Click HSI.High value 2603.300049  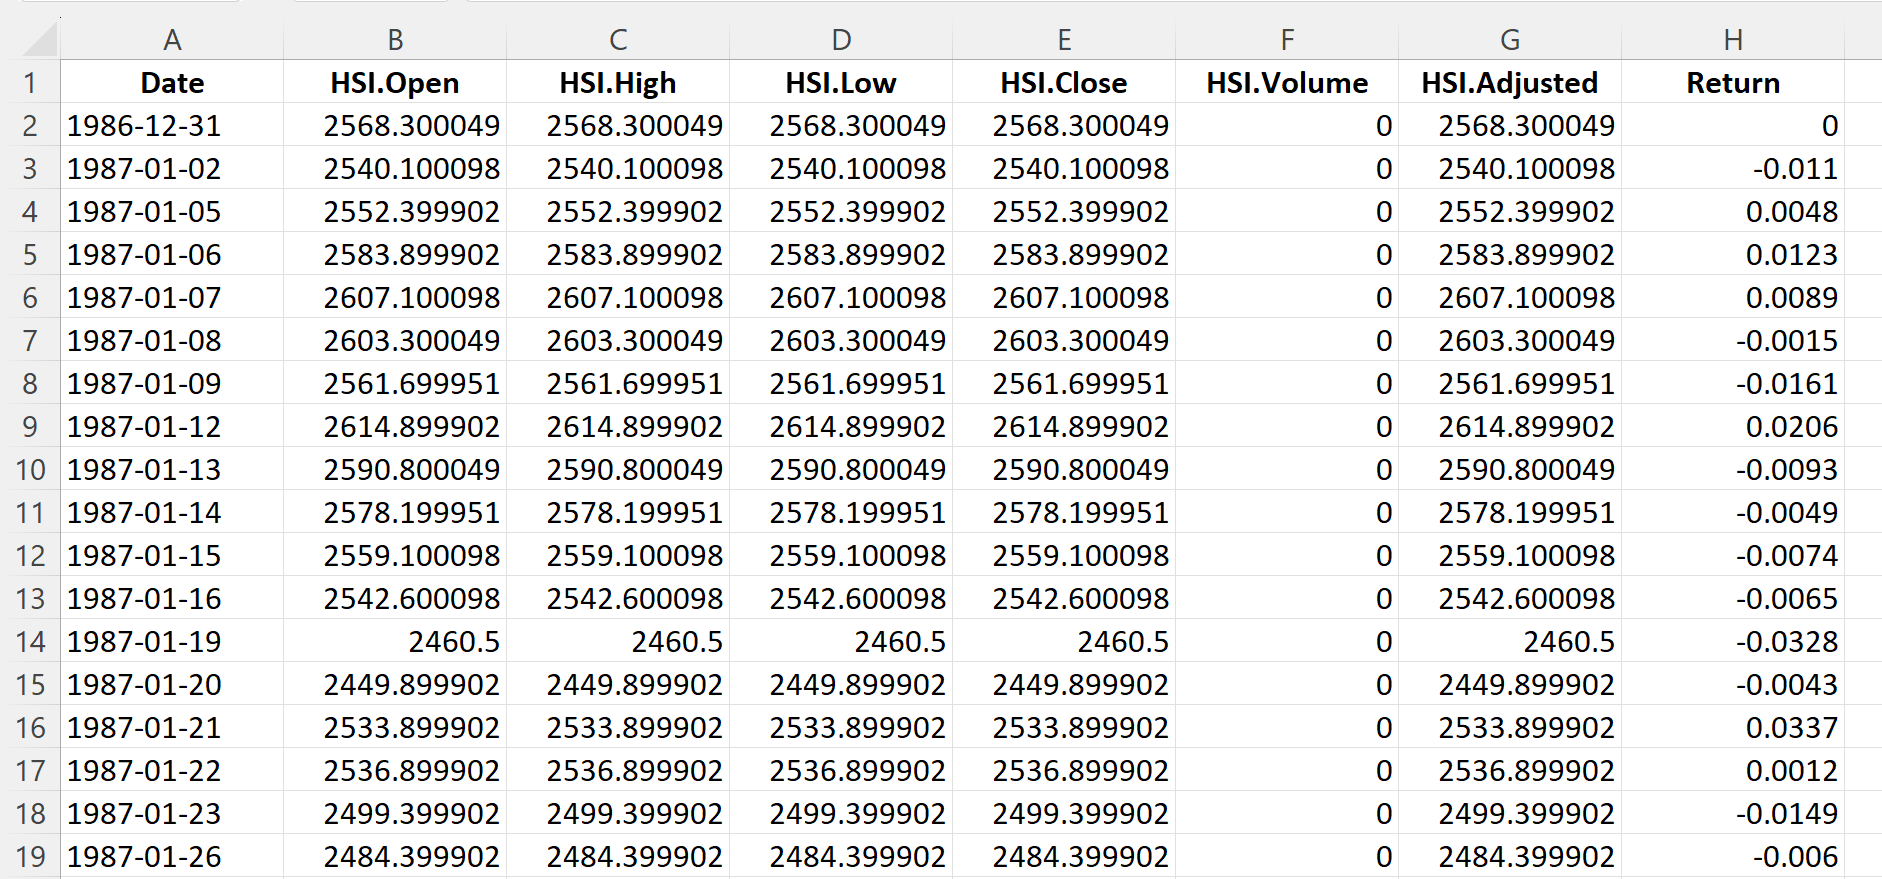click(618, 340)
